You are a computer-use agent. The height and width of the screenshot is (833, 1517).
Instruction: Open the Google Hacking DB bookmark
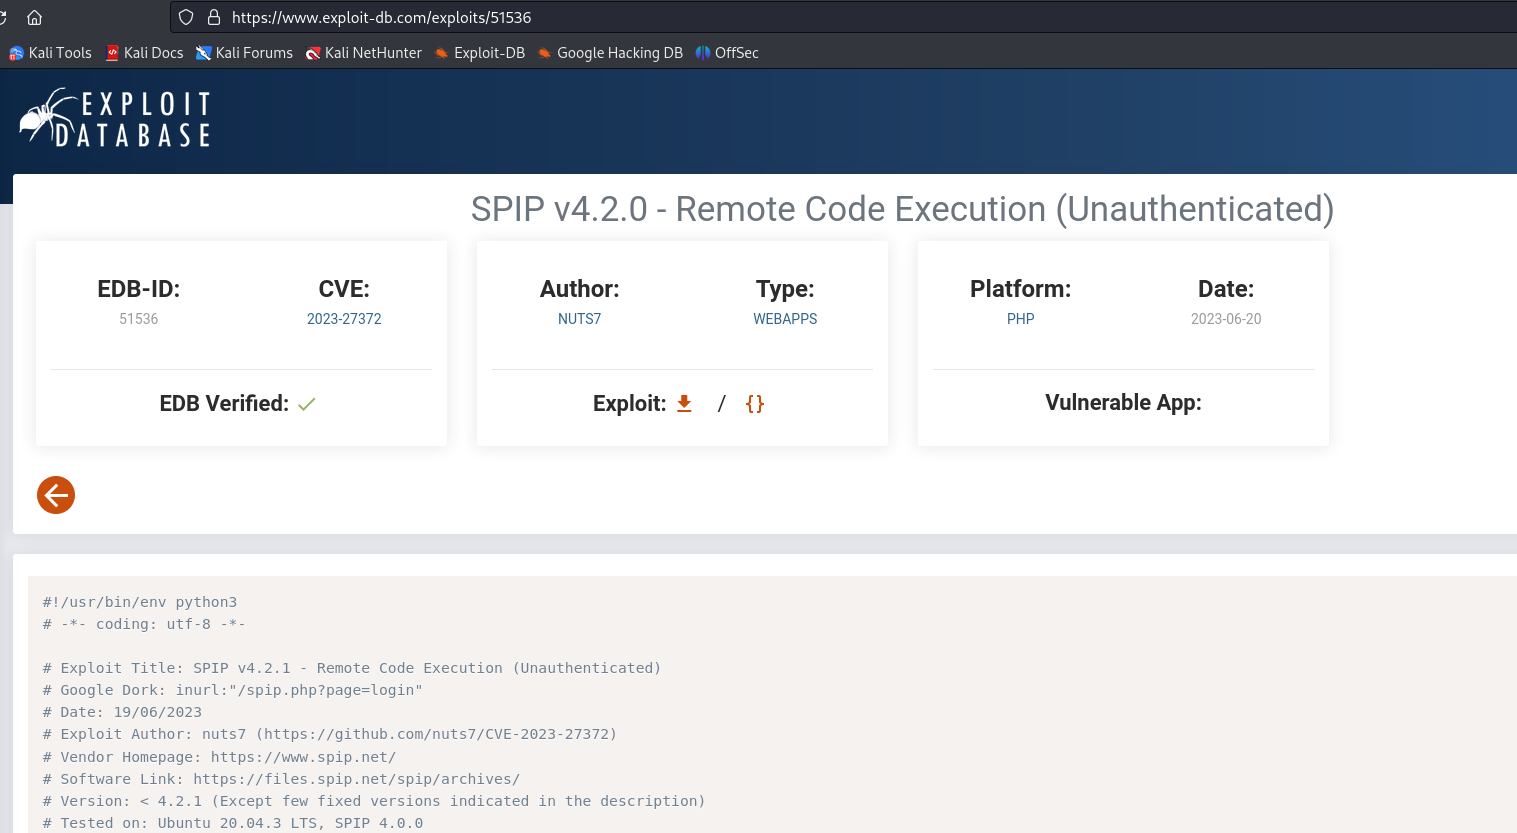pos(610,53)
